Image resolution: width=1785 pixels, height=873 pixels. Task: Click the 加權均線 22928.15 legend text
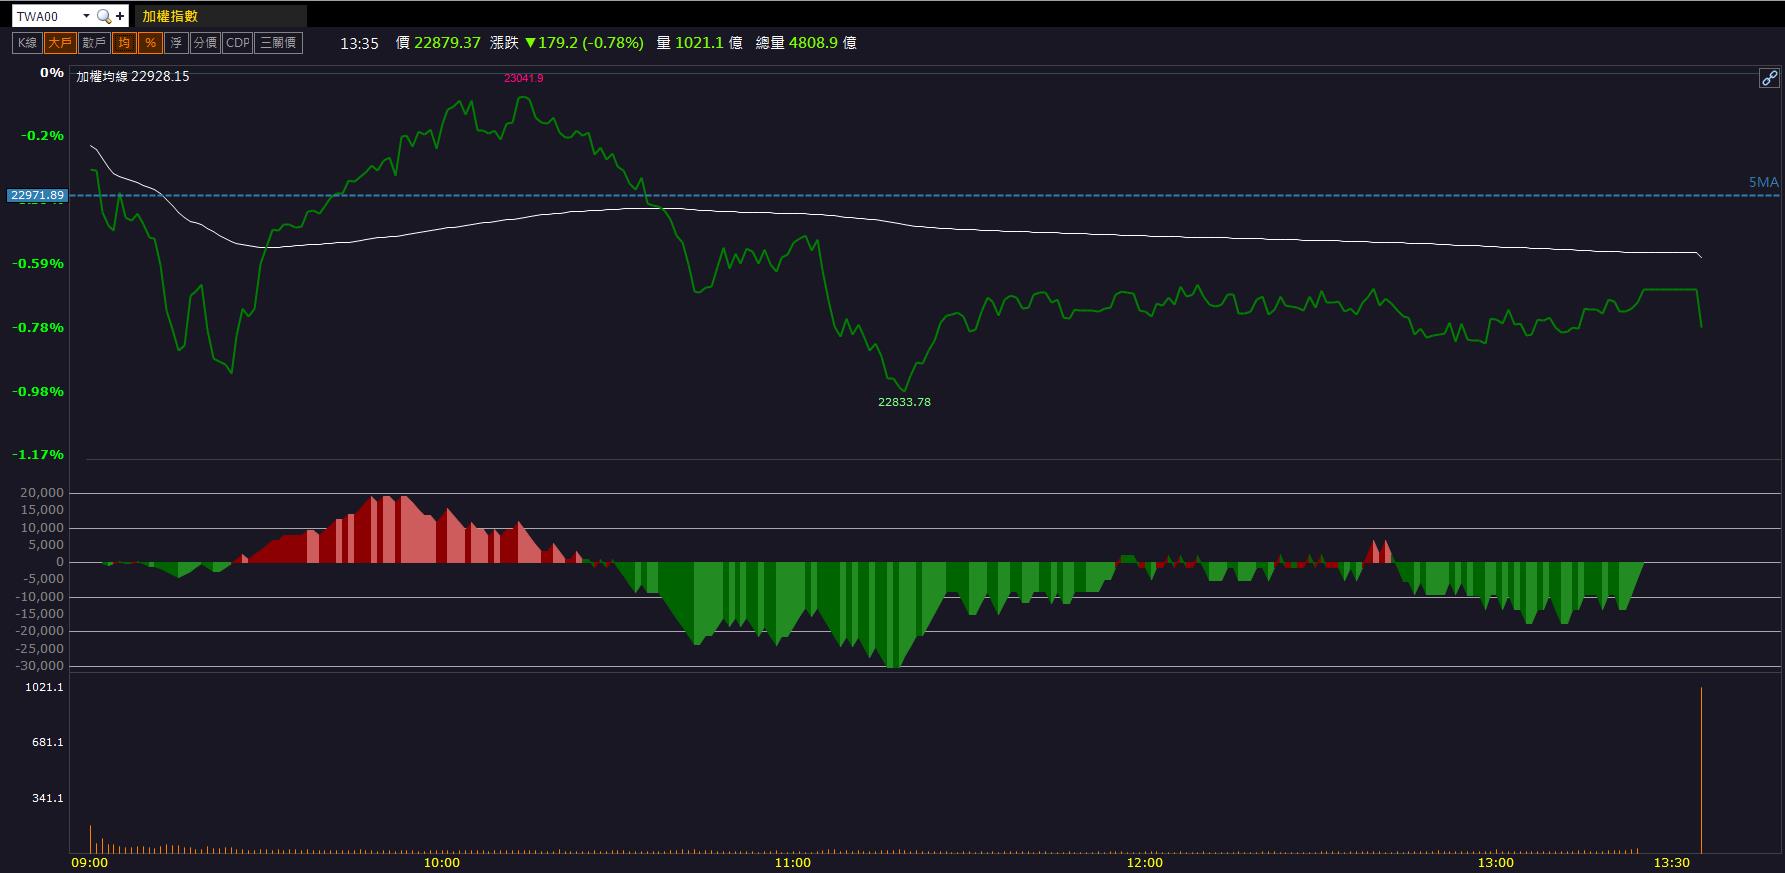133,76
